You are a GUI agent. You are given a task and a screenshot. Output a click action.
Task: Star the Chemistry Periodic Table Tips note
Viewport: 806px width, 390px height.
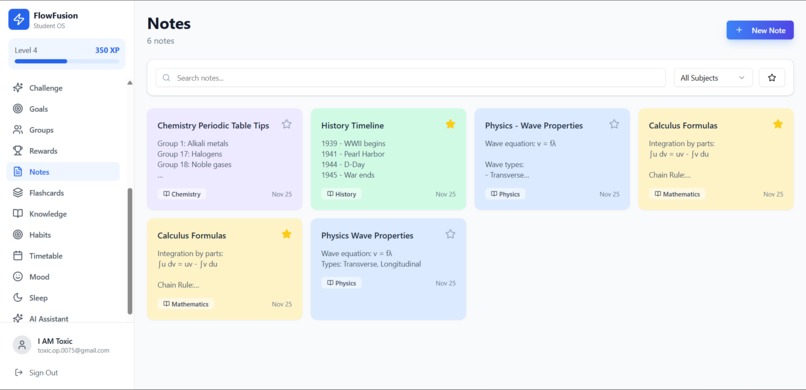[x=287, y=124]
